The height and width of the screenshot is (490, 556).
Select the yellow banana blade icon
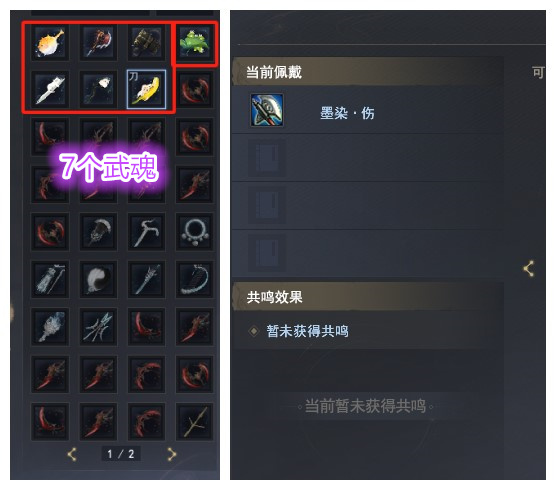[146, 89]
